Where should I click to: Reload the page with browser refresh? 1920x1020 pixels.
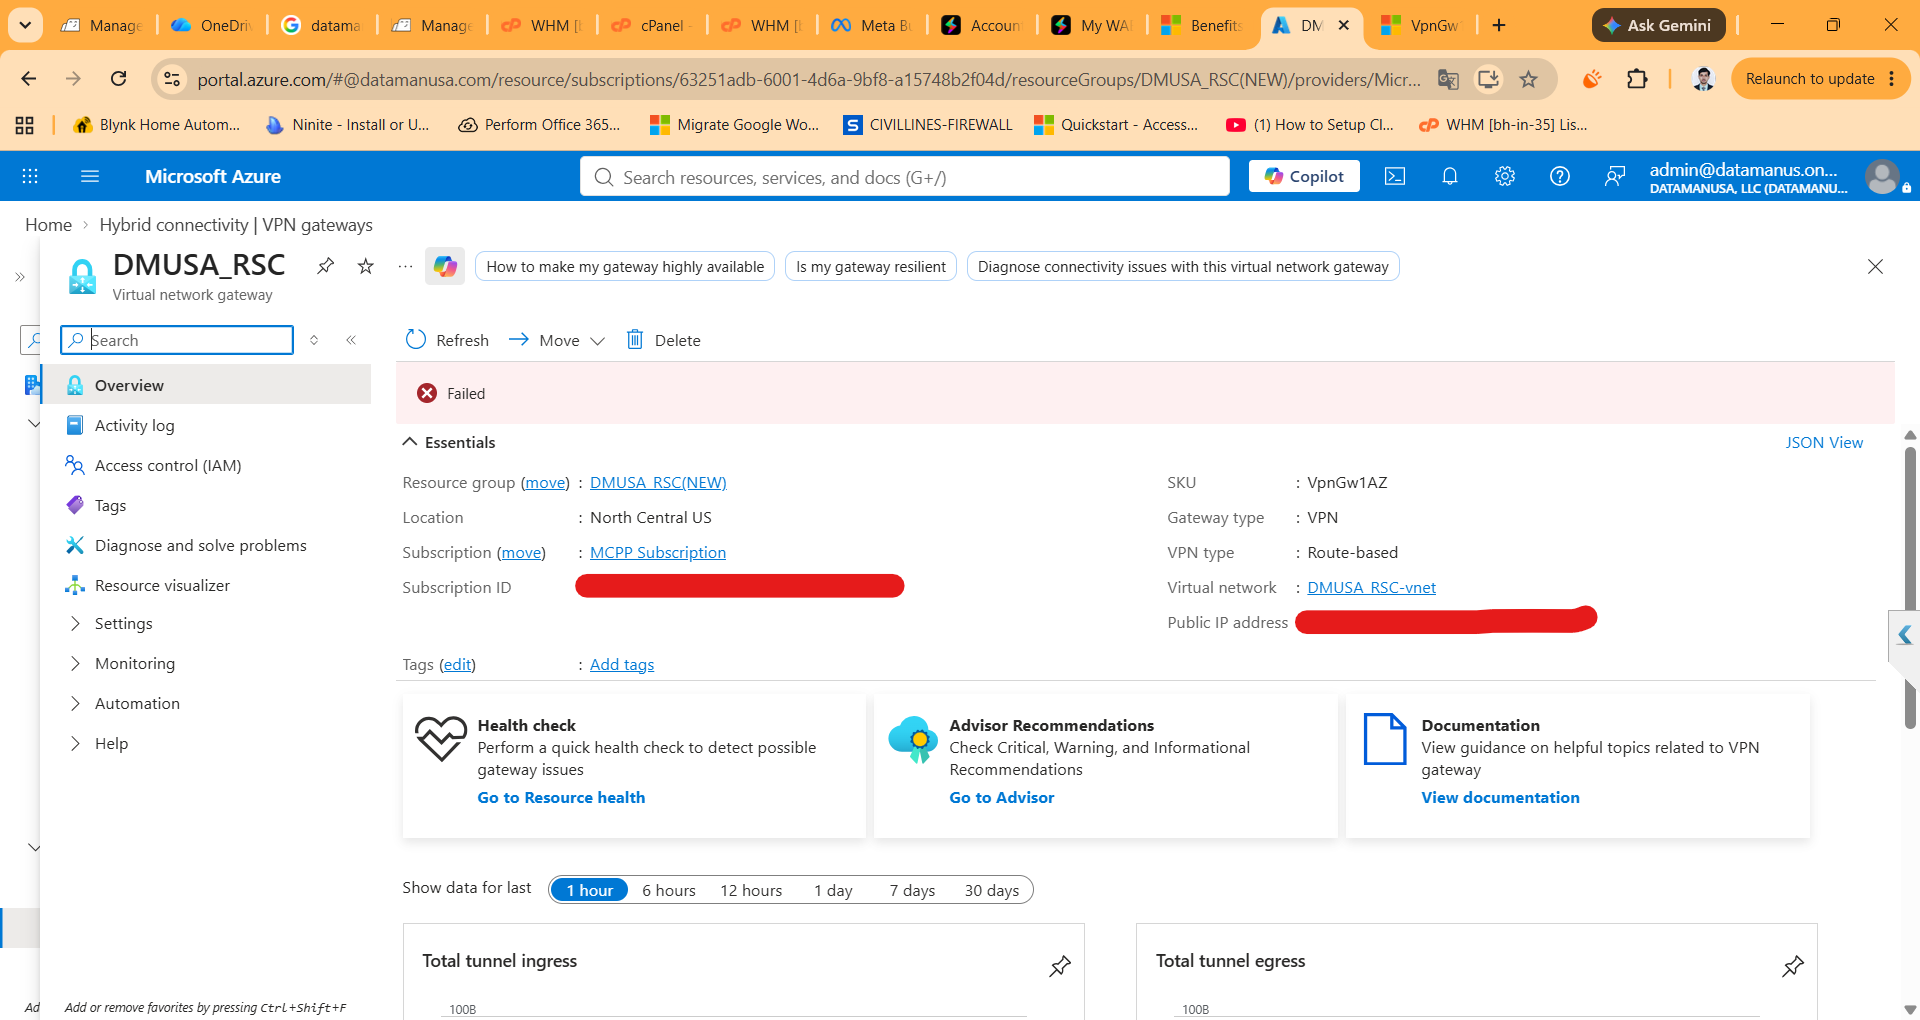click(118, 79)
